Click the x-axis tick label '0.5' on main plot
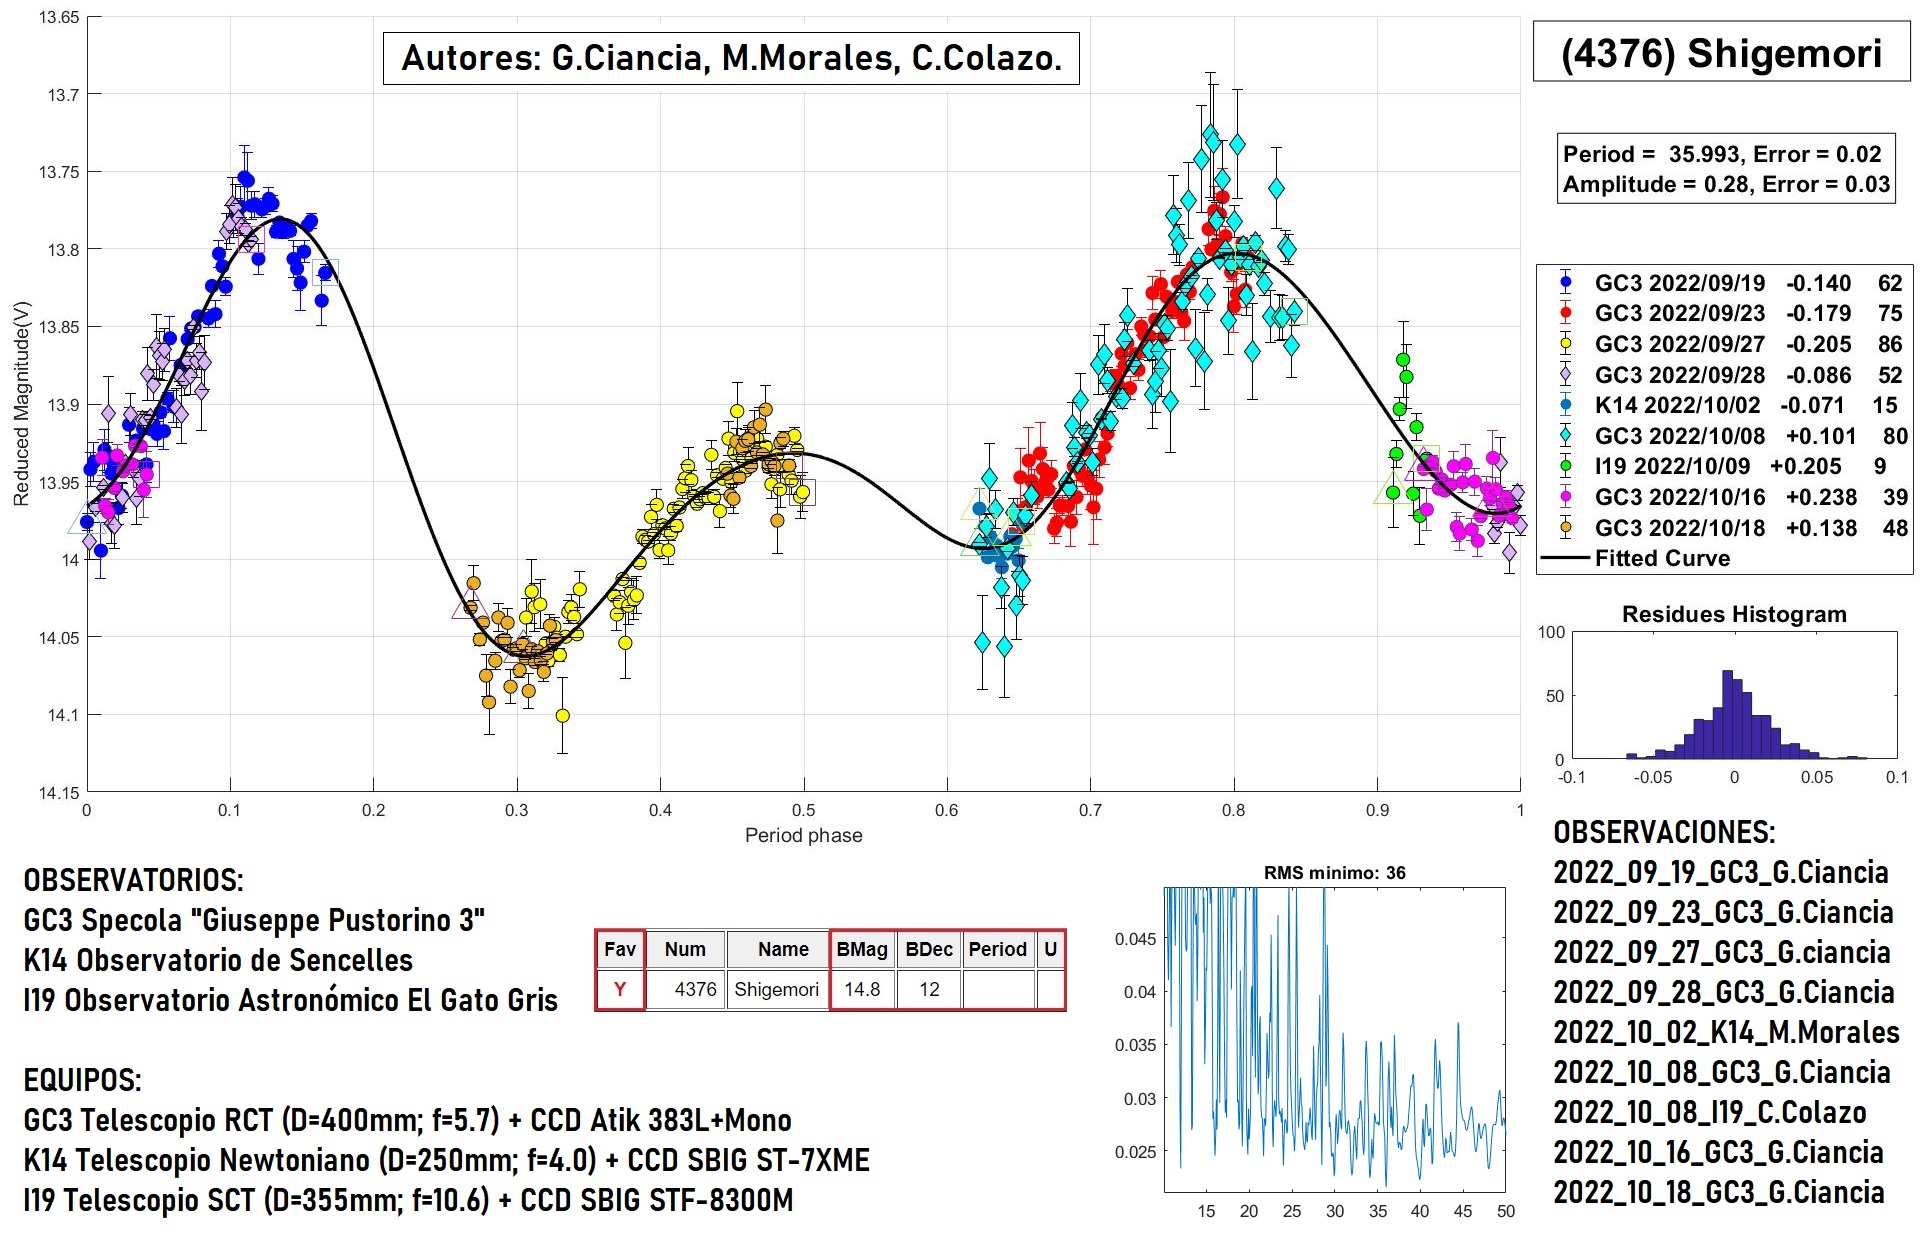Screen dimensions: 1926x1239 [x=803, y=810]
